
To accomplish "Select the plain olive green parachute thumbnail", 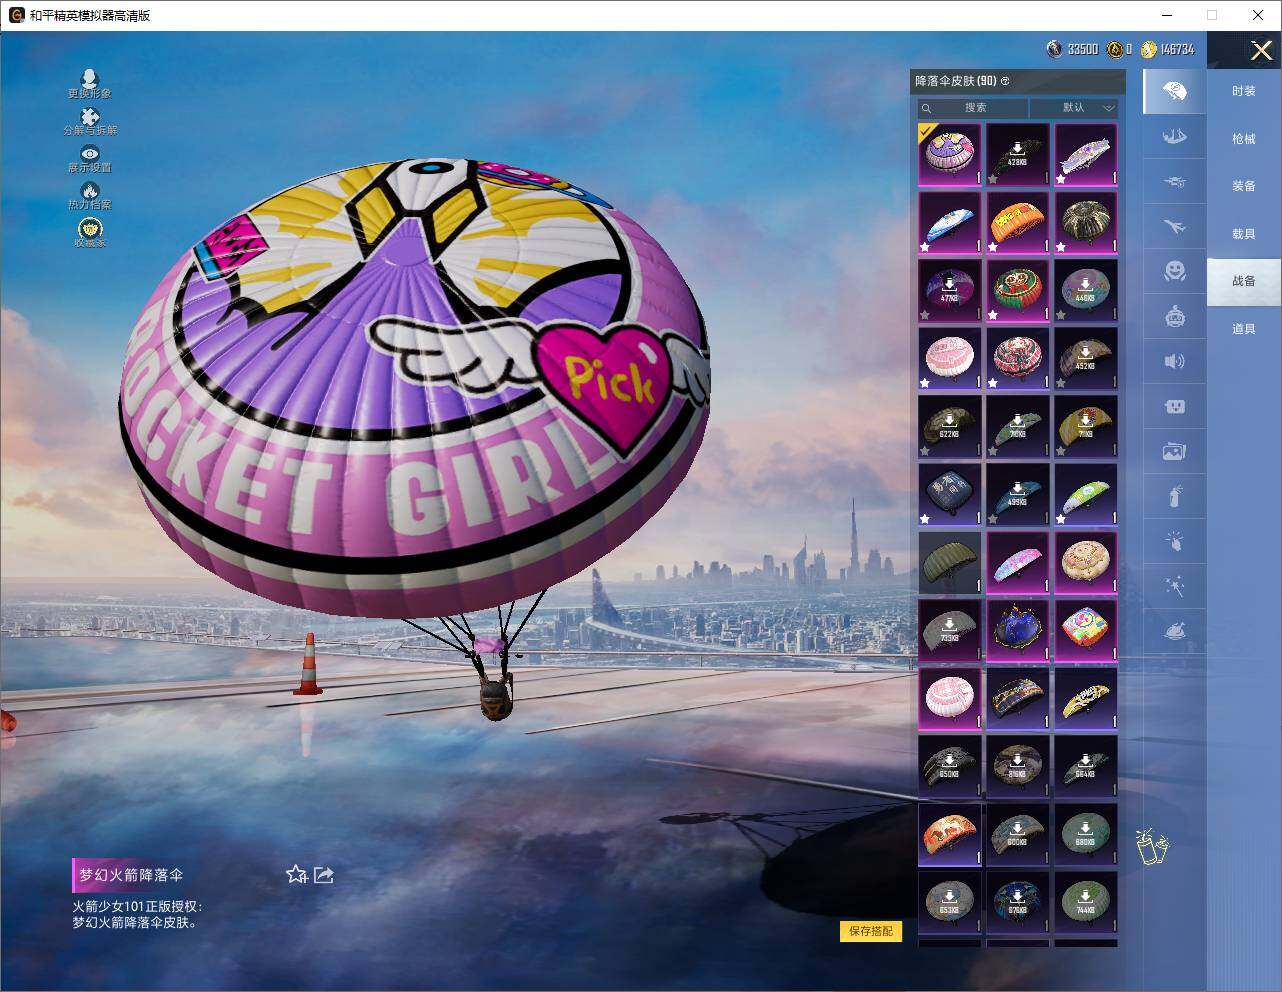I will (950, 562).
